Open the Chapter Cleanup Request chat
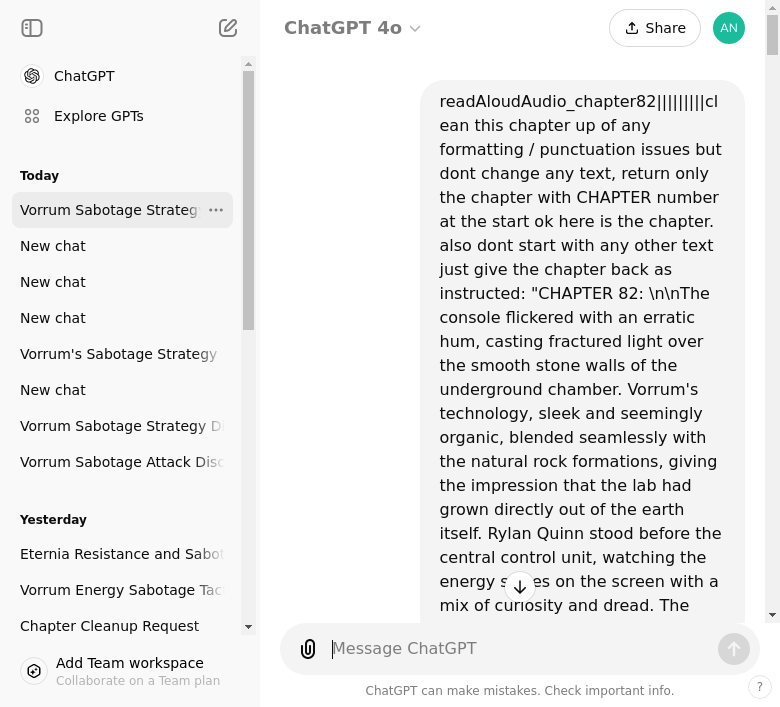This screenshot has height=707, width=780. click(x=110, y=626)
